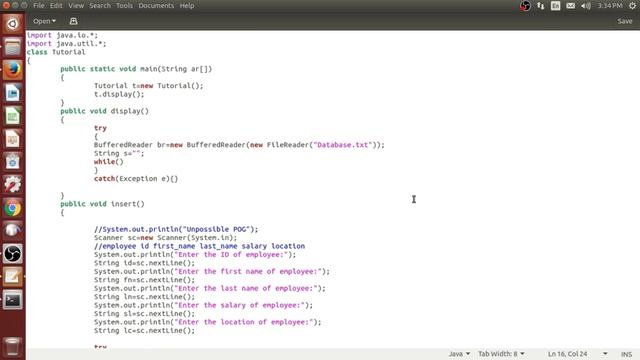The width and height of the screenshot is (640, 360).
Task: Open the sound volume indicator
Action: point(586,6)
